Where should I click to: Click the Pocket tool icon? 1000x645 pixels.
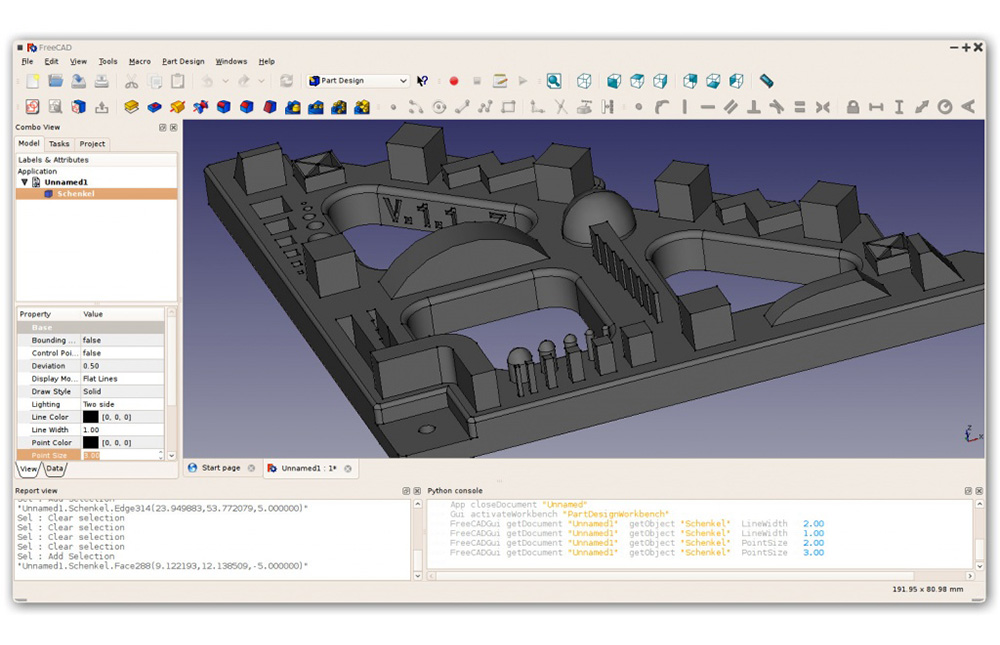[x=154, y=107]
